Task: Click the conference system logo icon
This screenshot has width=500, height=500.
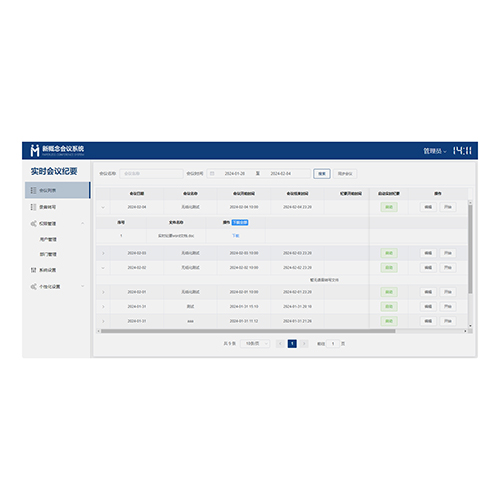Action: (35, 150)
